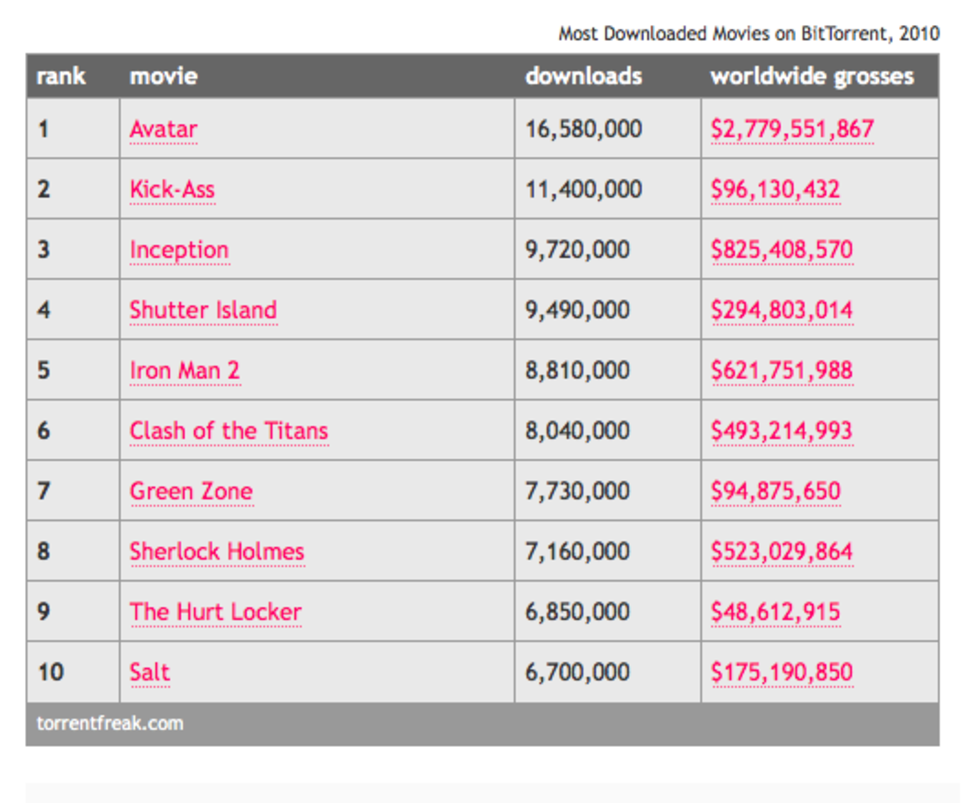Viewport: 980px width, 803px height.
Task: Click Clash of the Titans link
Action: point(229,431)
